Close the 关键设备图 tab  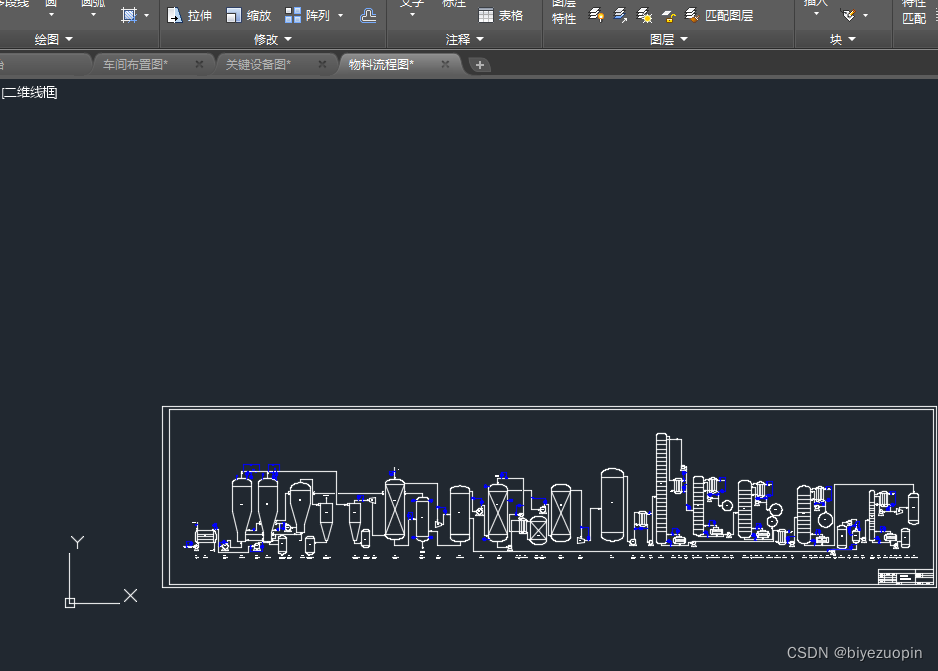click(322, 65)
